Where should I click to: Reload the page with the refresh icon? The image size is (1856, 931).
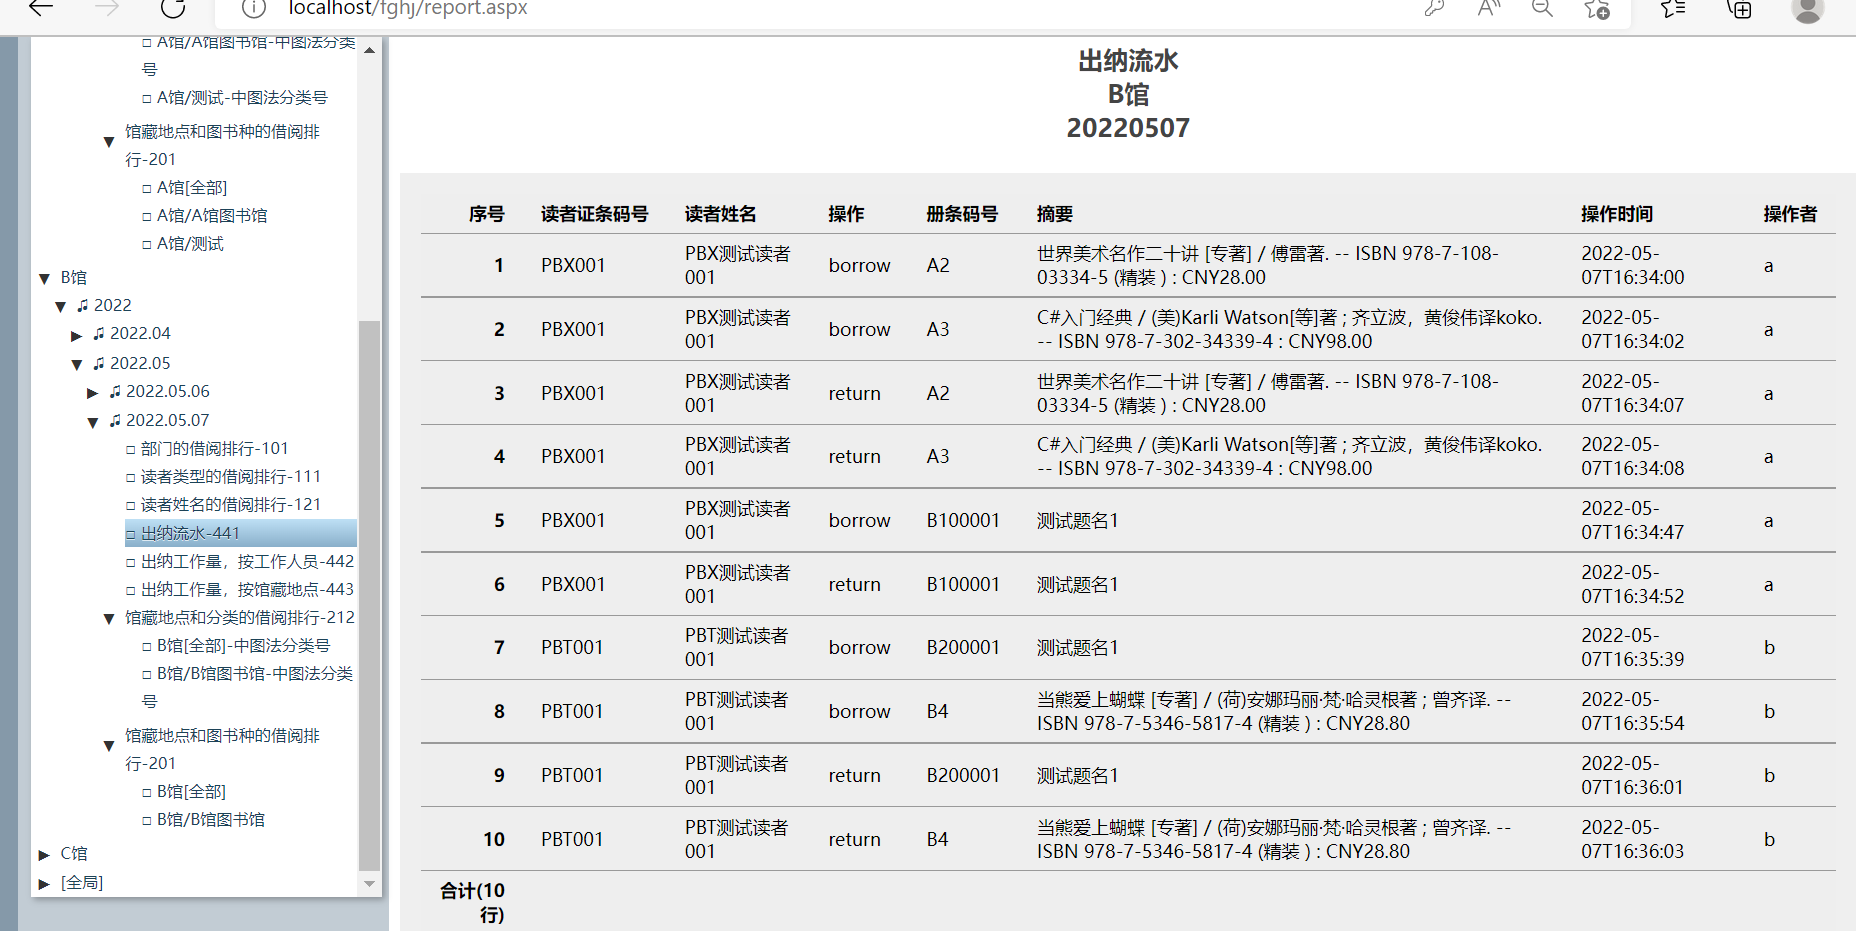pos(173,8)
